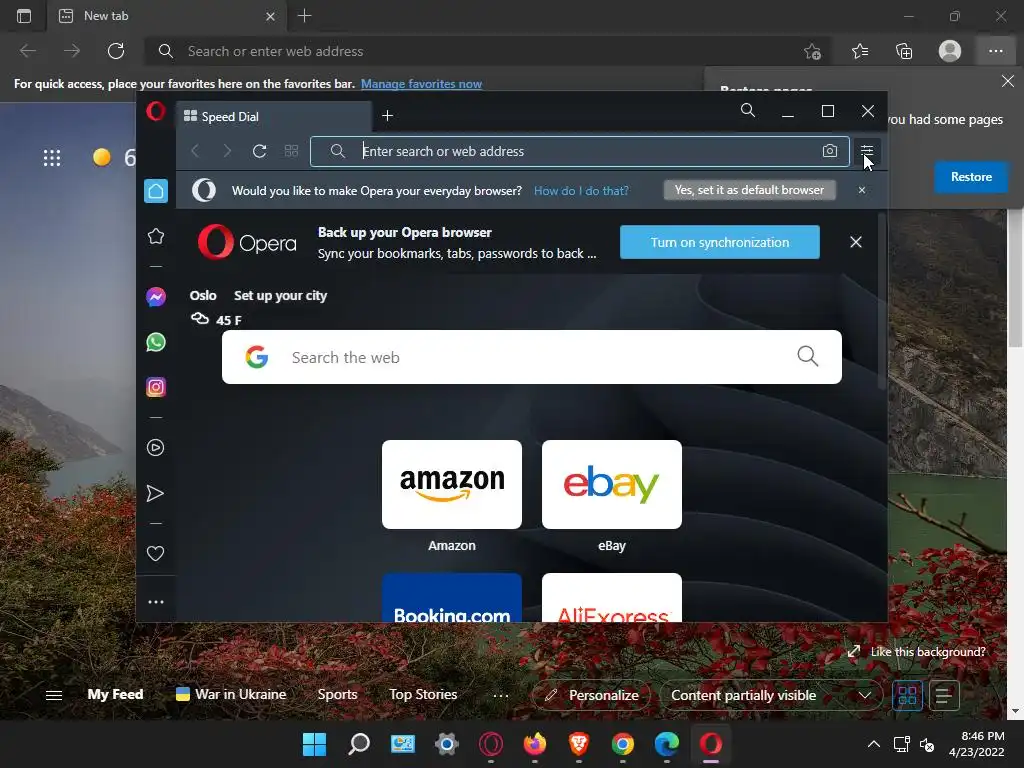1024x768 pixels.
Task: Dismiss the default browser prompt bar
Action: click(x=861, y=190)
